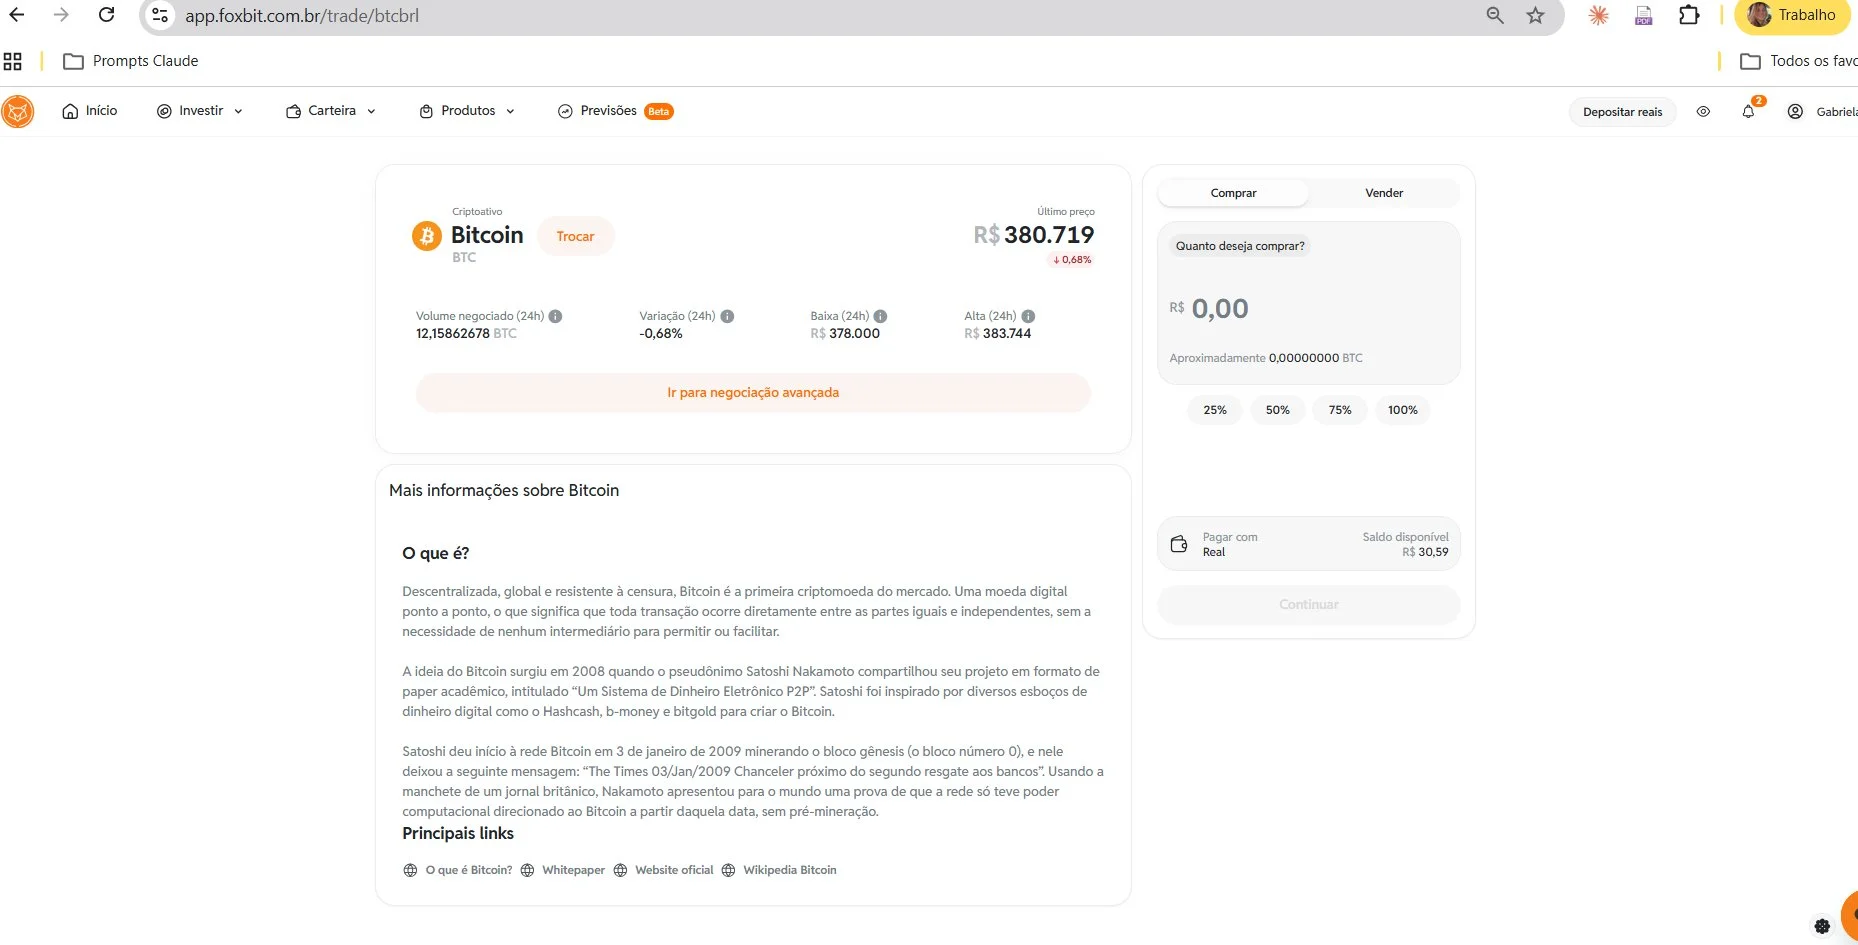This screenshot has height=945, width=1858.
Task: Expand the Produtos dropdown menu
Action: point(467,111)
